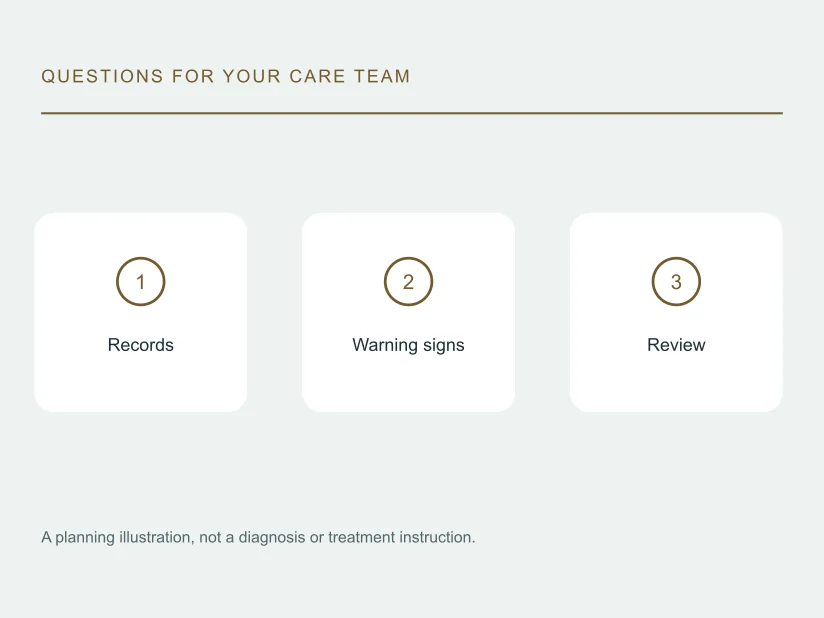
Task: Click the word signs in middle card
Action: pyautogui.click(x=444, y=346)
